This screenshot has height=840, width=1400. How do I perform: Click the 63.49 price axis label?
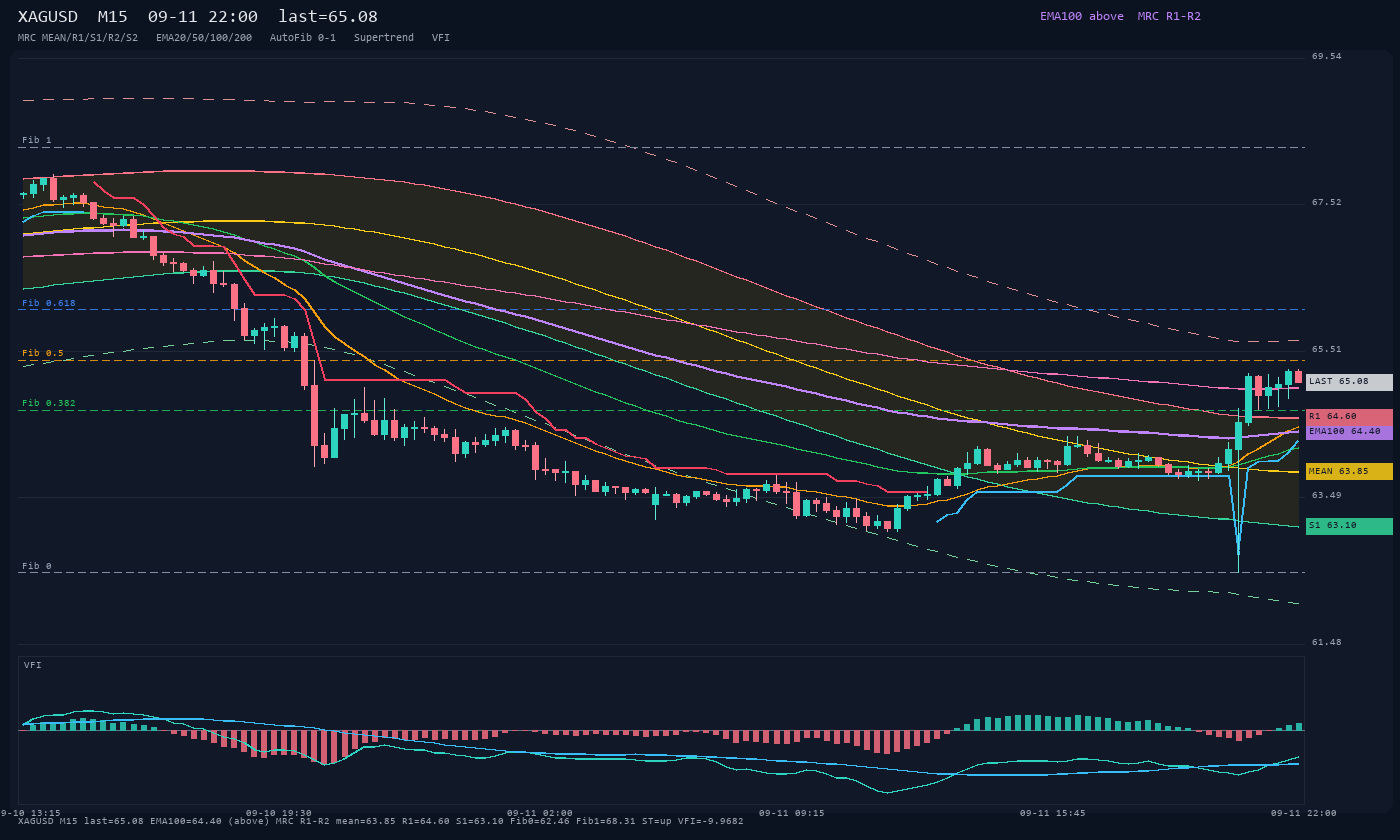[x=1327, y=495]
